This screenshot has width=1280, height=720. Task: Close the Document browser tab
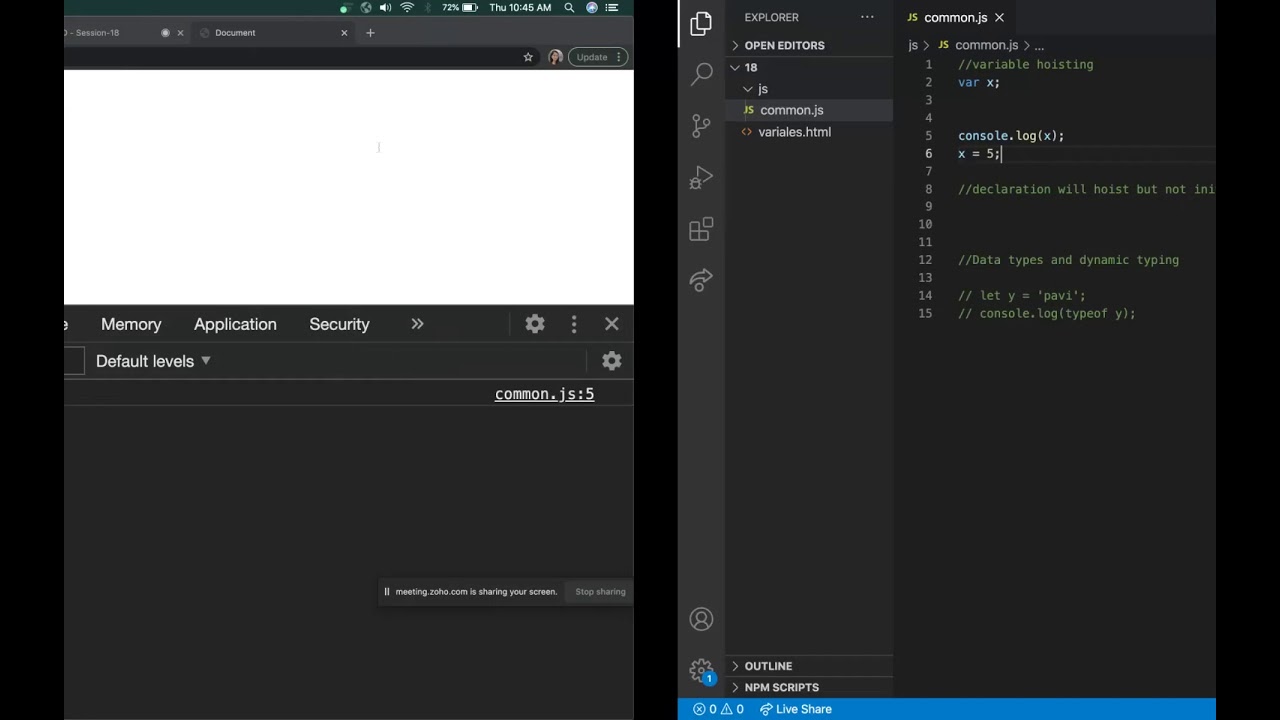(x=344, y=32)
